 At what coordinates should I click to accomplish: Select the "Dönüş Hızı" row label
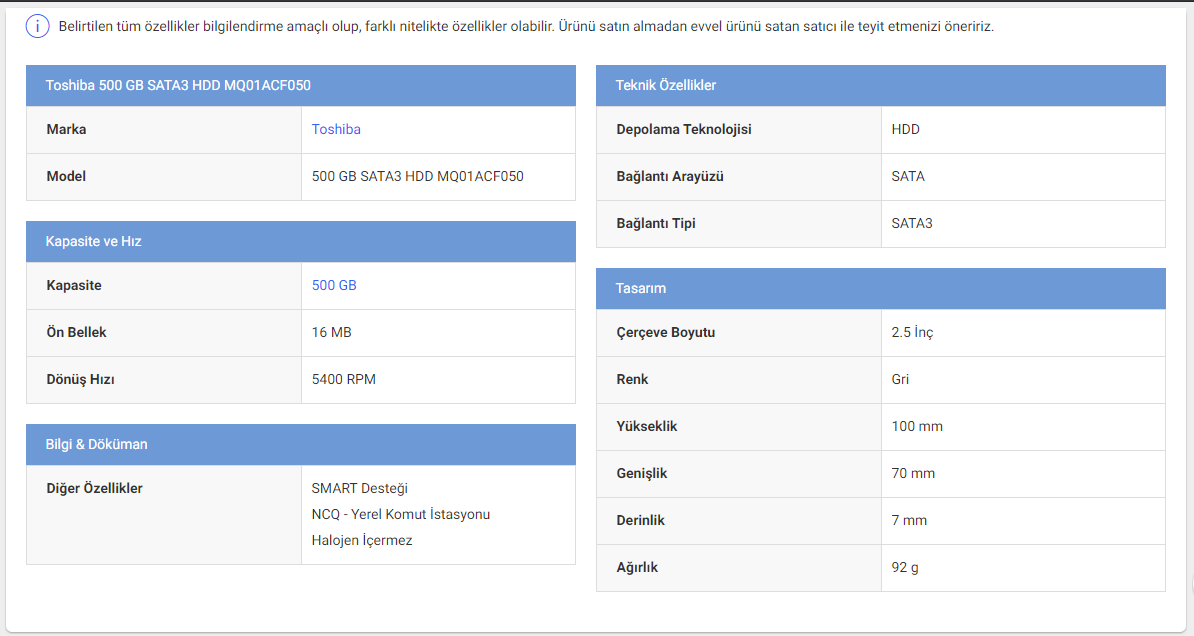point(80,379)
